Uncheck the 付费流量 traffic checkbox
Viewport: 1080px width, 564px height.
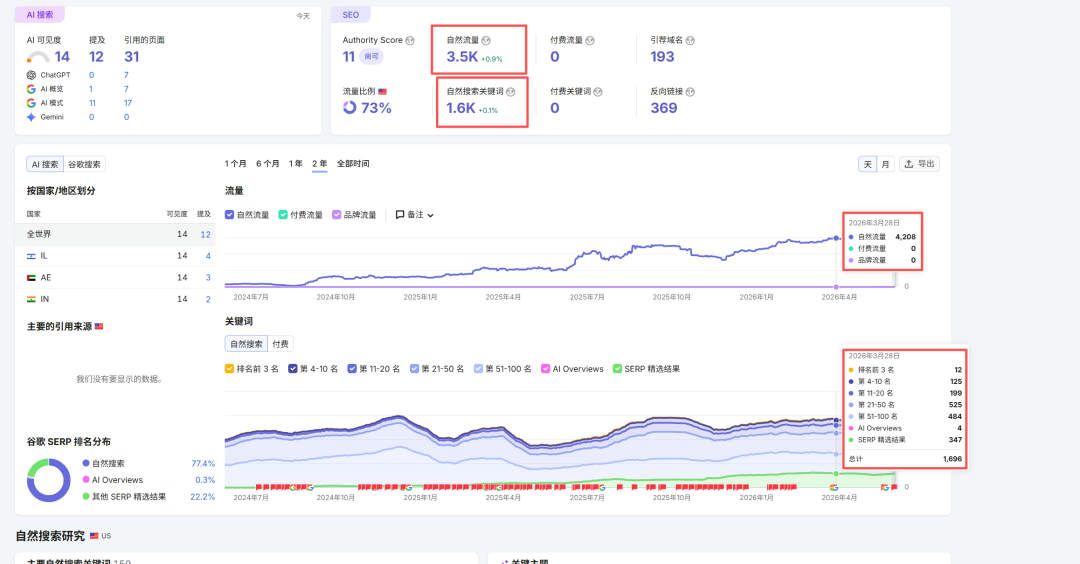pyautogui.click(x=283, y=215)
